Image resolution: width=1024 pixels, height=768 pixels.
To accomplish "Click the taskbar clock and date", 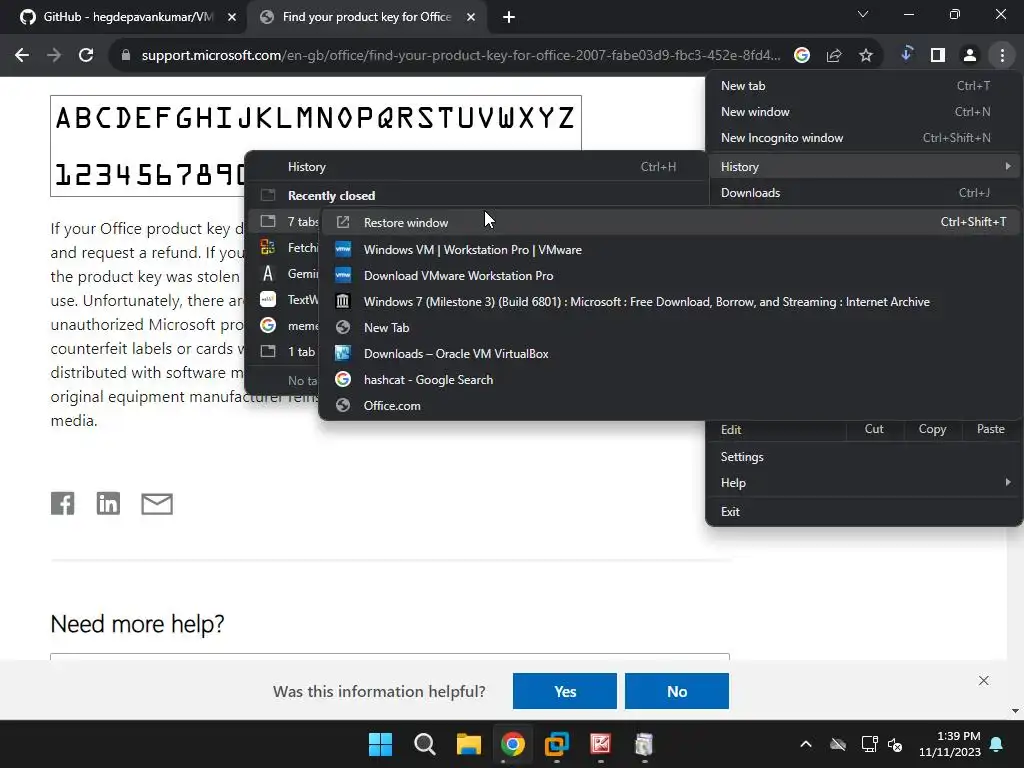I will (950, 744).
